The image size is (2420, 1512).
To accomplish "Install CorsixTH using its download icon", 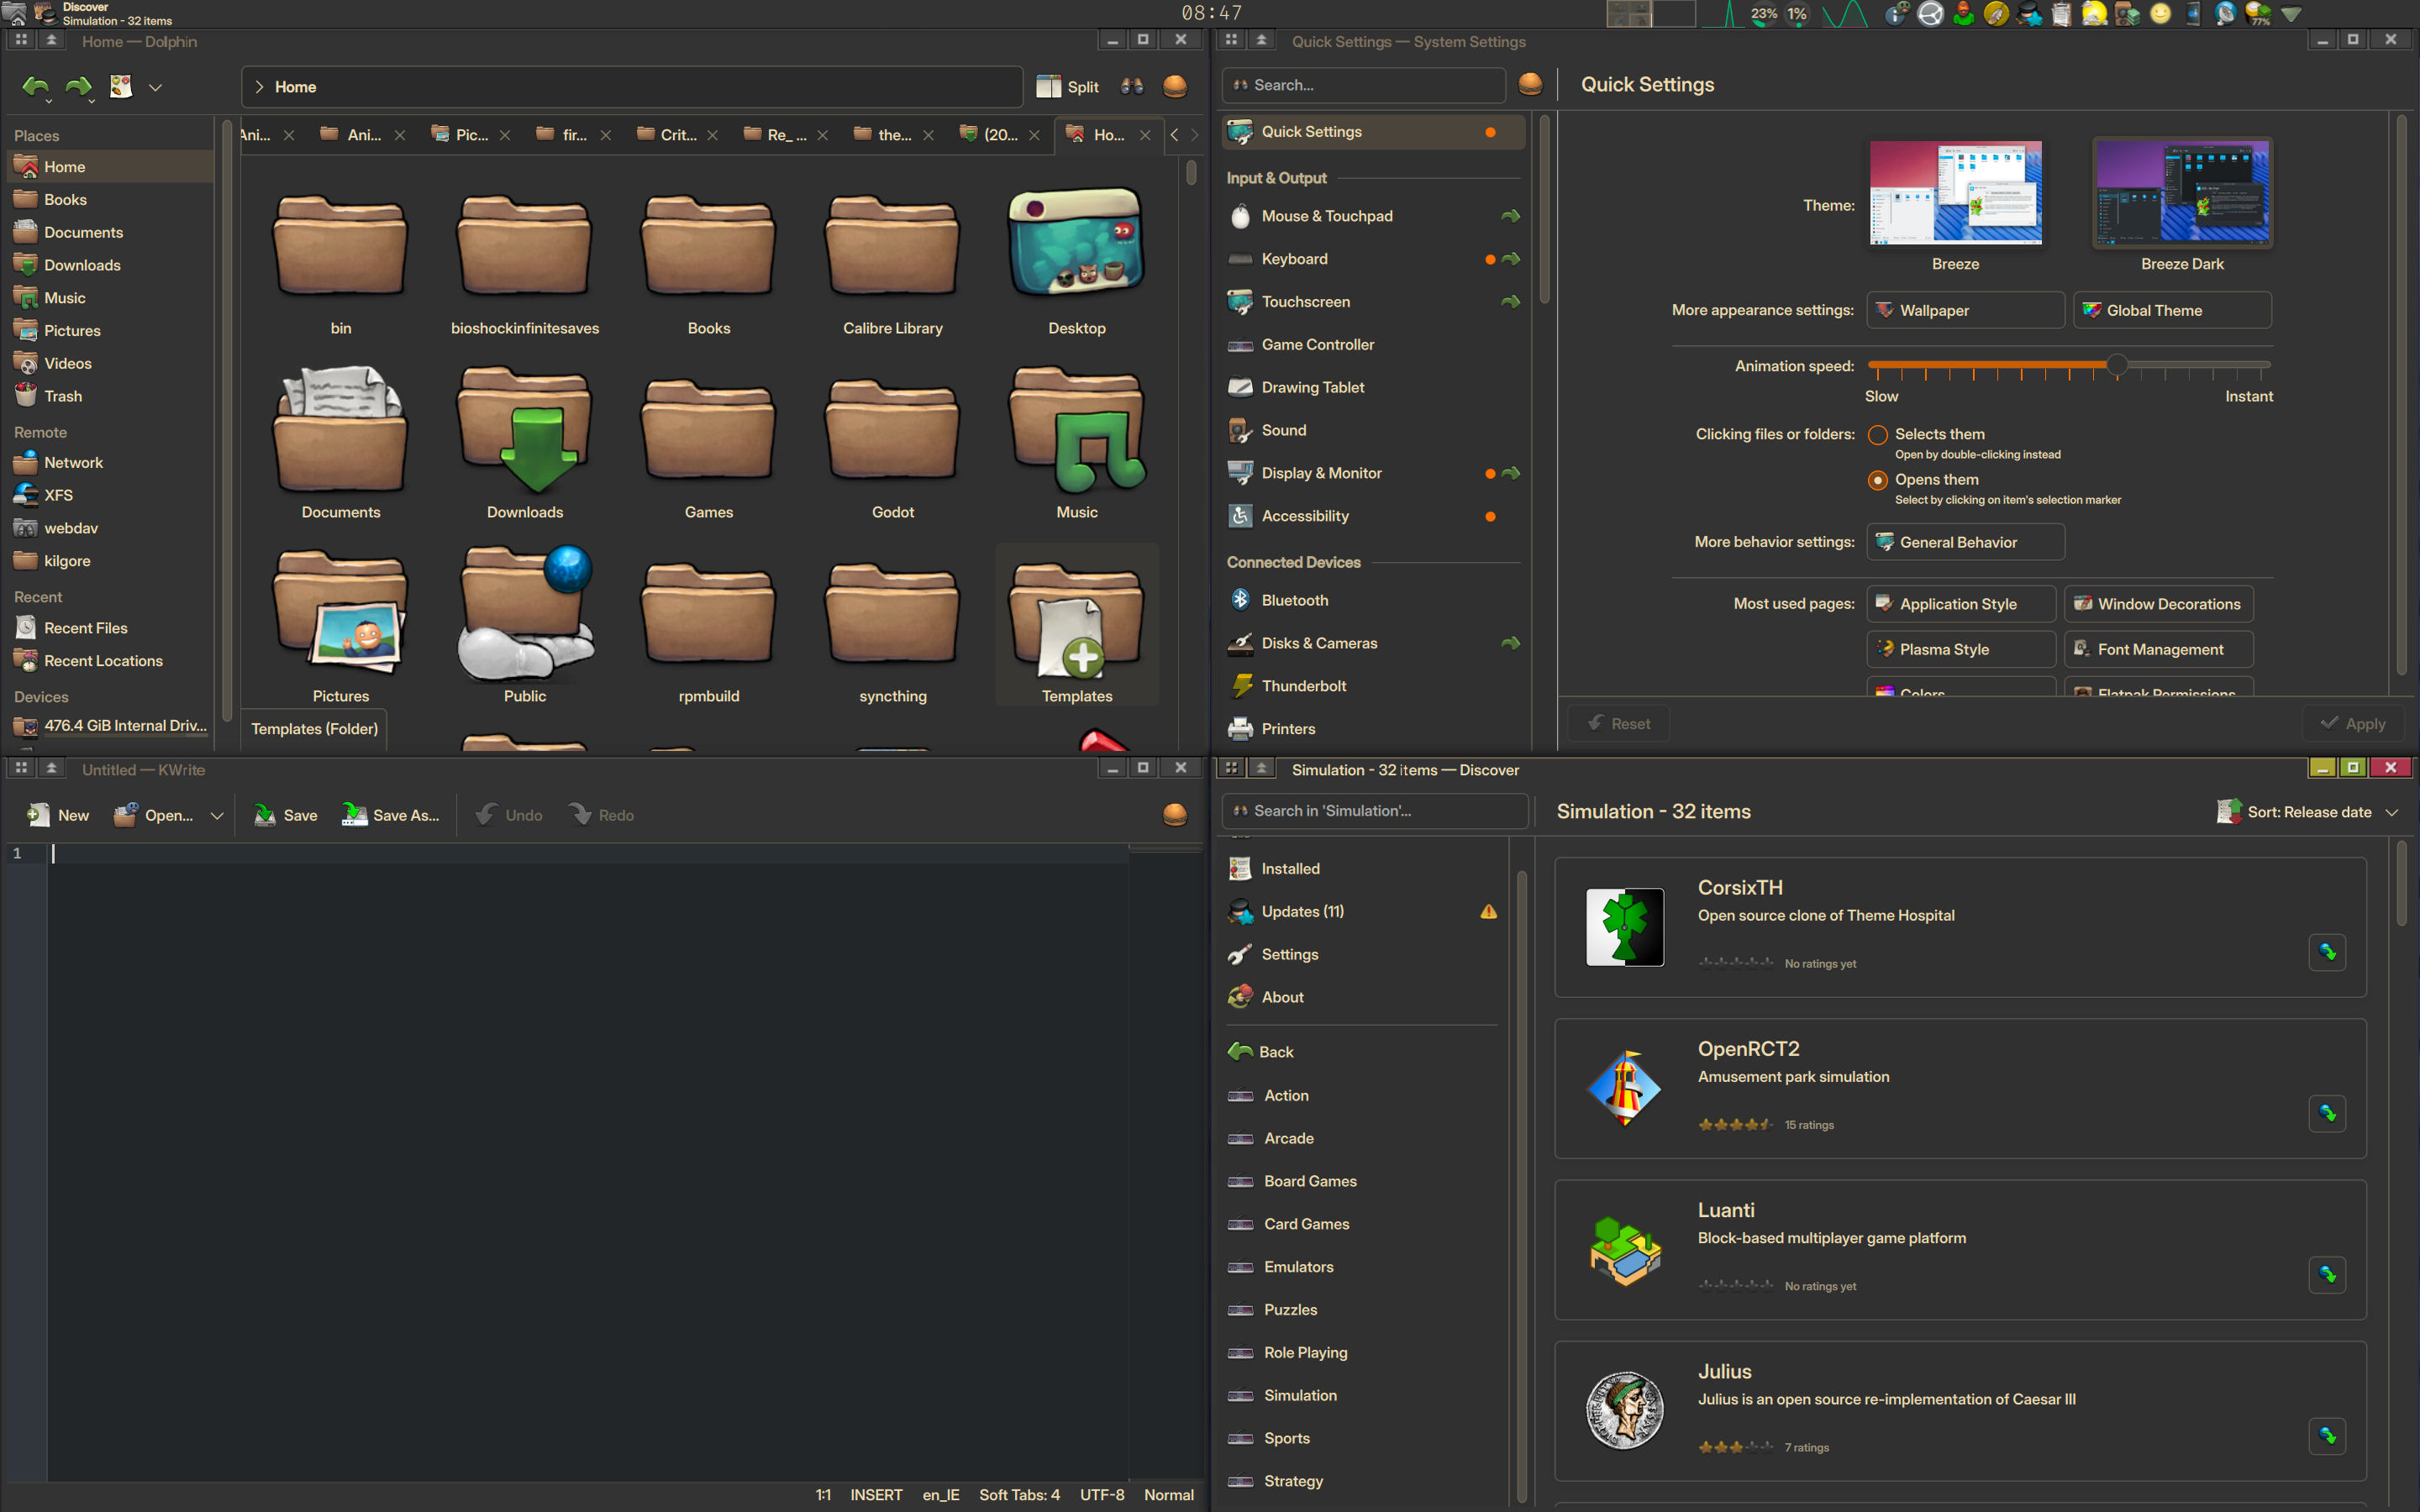I will coord(2327,952).
